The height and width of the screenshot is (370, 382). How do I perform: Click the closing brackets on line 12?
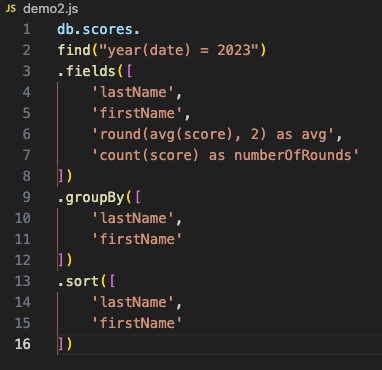[x=65, y=260]
